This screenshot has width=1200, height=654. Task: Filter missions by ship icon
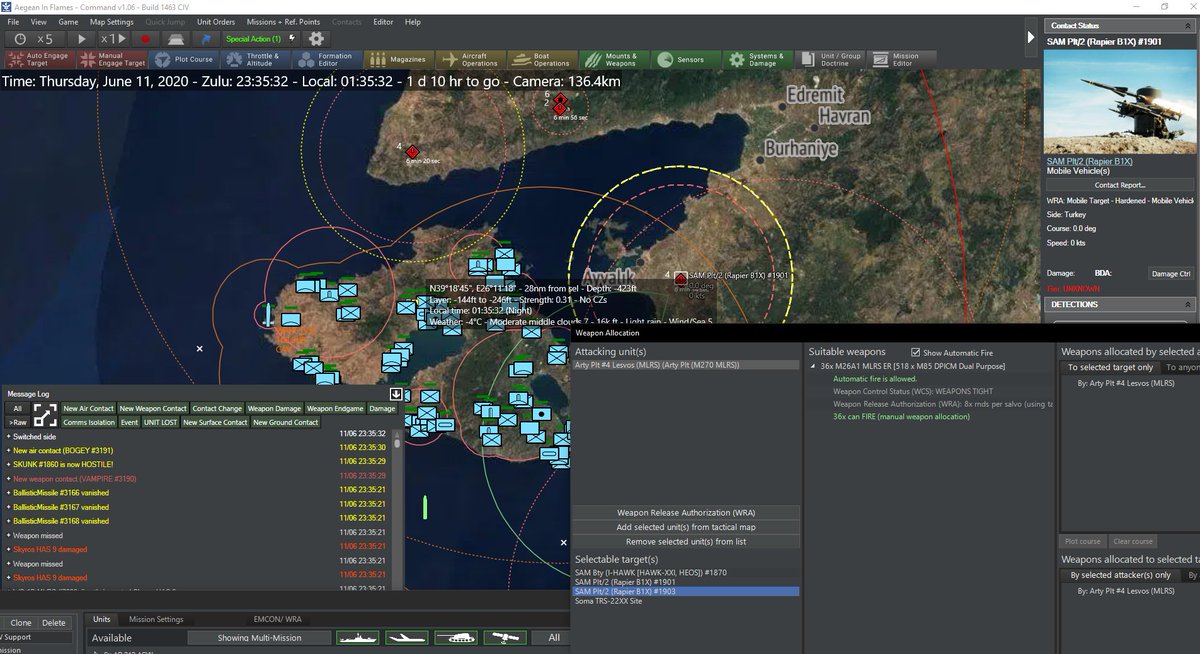click(x=358, y=637)
